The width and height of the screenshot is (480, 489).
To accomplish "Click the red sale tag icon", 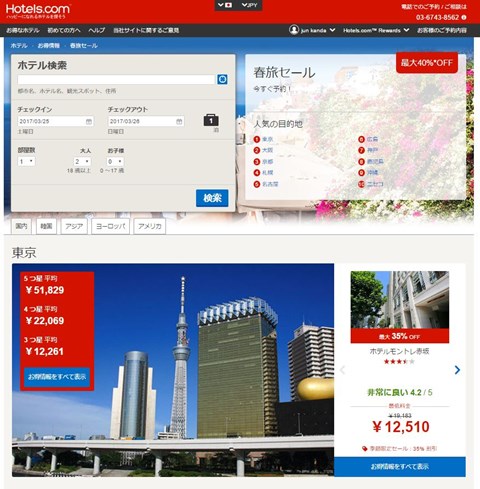I will pyautogui.click(x=365, y=449).
